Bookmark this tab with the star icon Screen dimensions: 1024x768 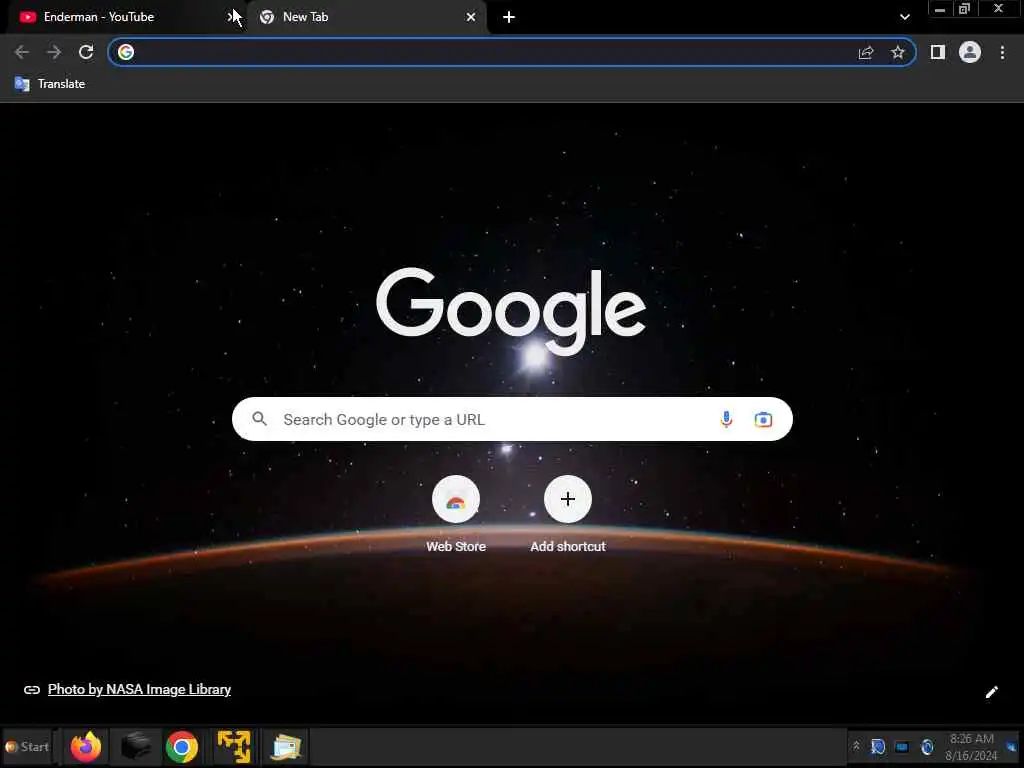pos(898,52)
